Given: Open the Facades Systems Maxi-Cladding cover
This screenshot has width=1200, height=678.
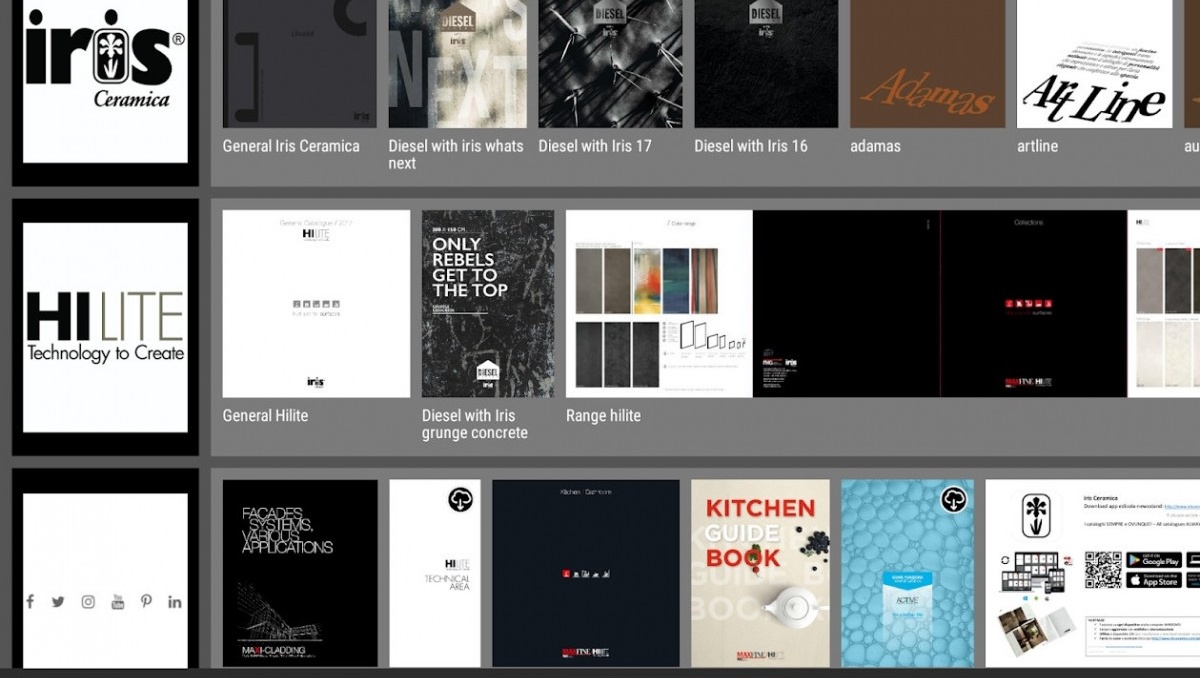Looking at the screenshot, I should (x=300, y=573).
